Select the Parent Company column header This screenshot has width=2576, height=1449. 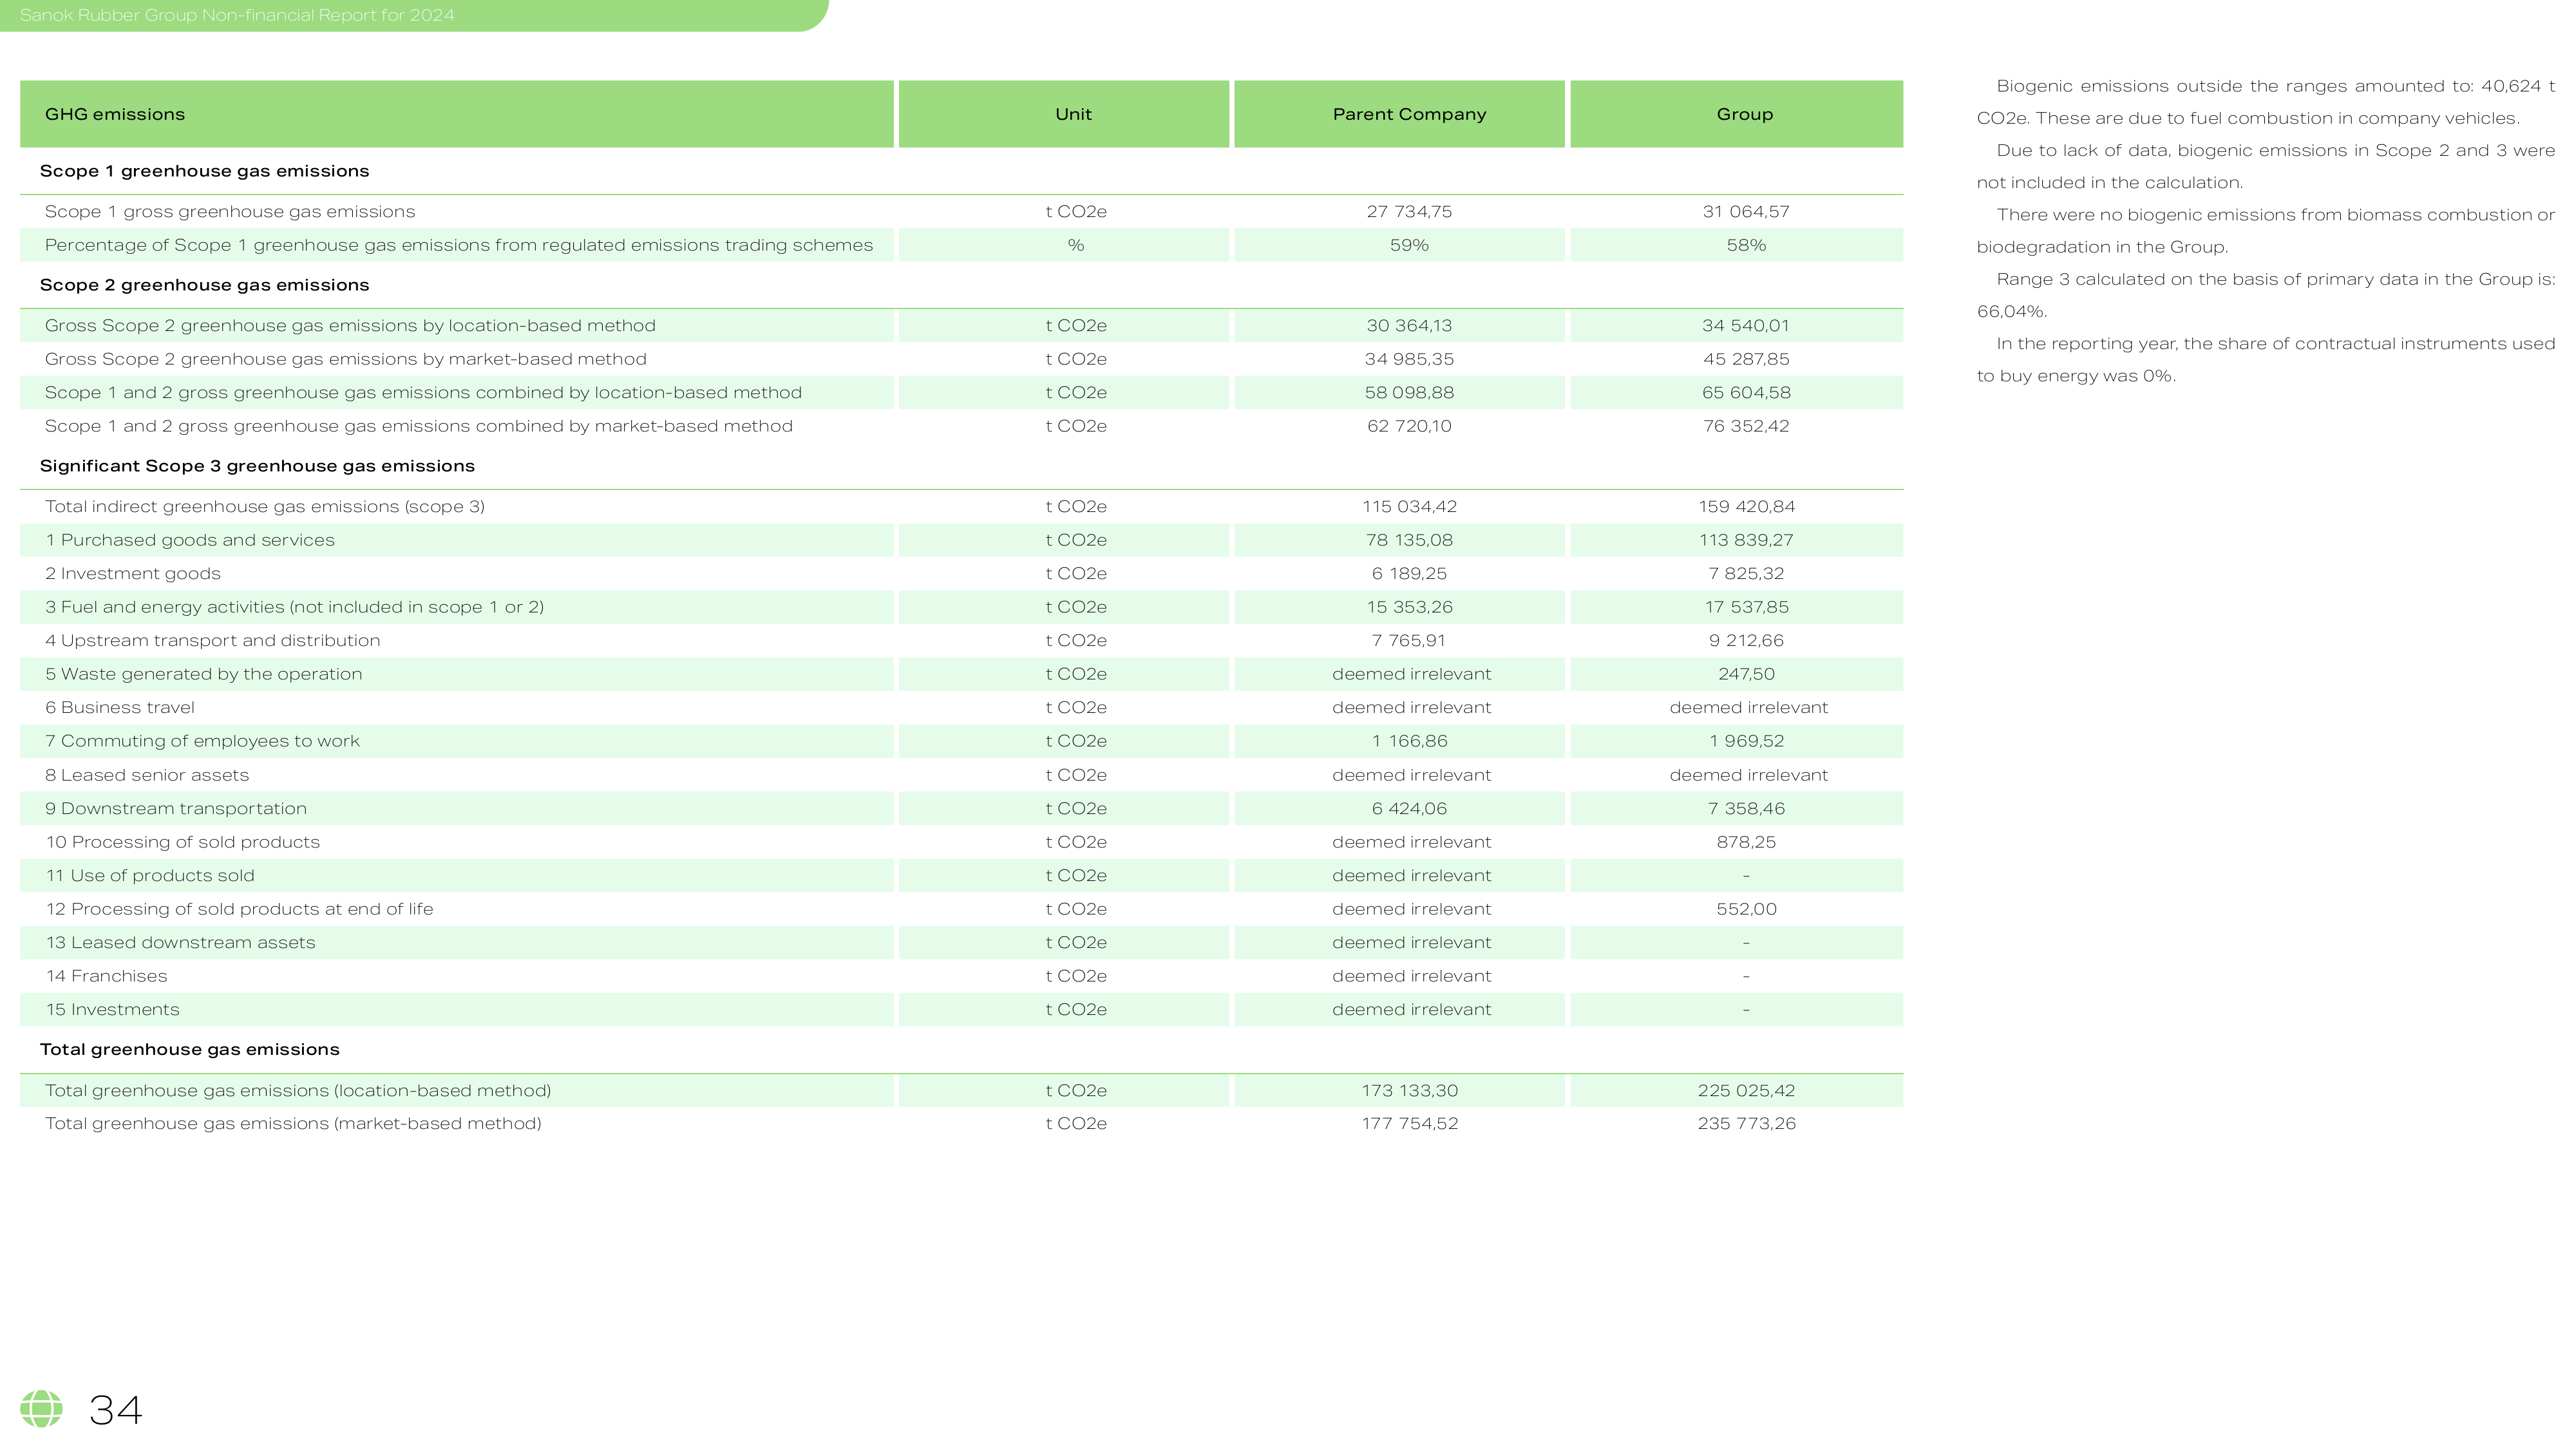[1400, 114]
